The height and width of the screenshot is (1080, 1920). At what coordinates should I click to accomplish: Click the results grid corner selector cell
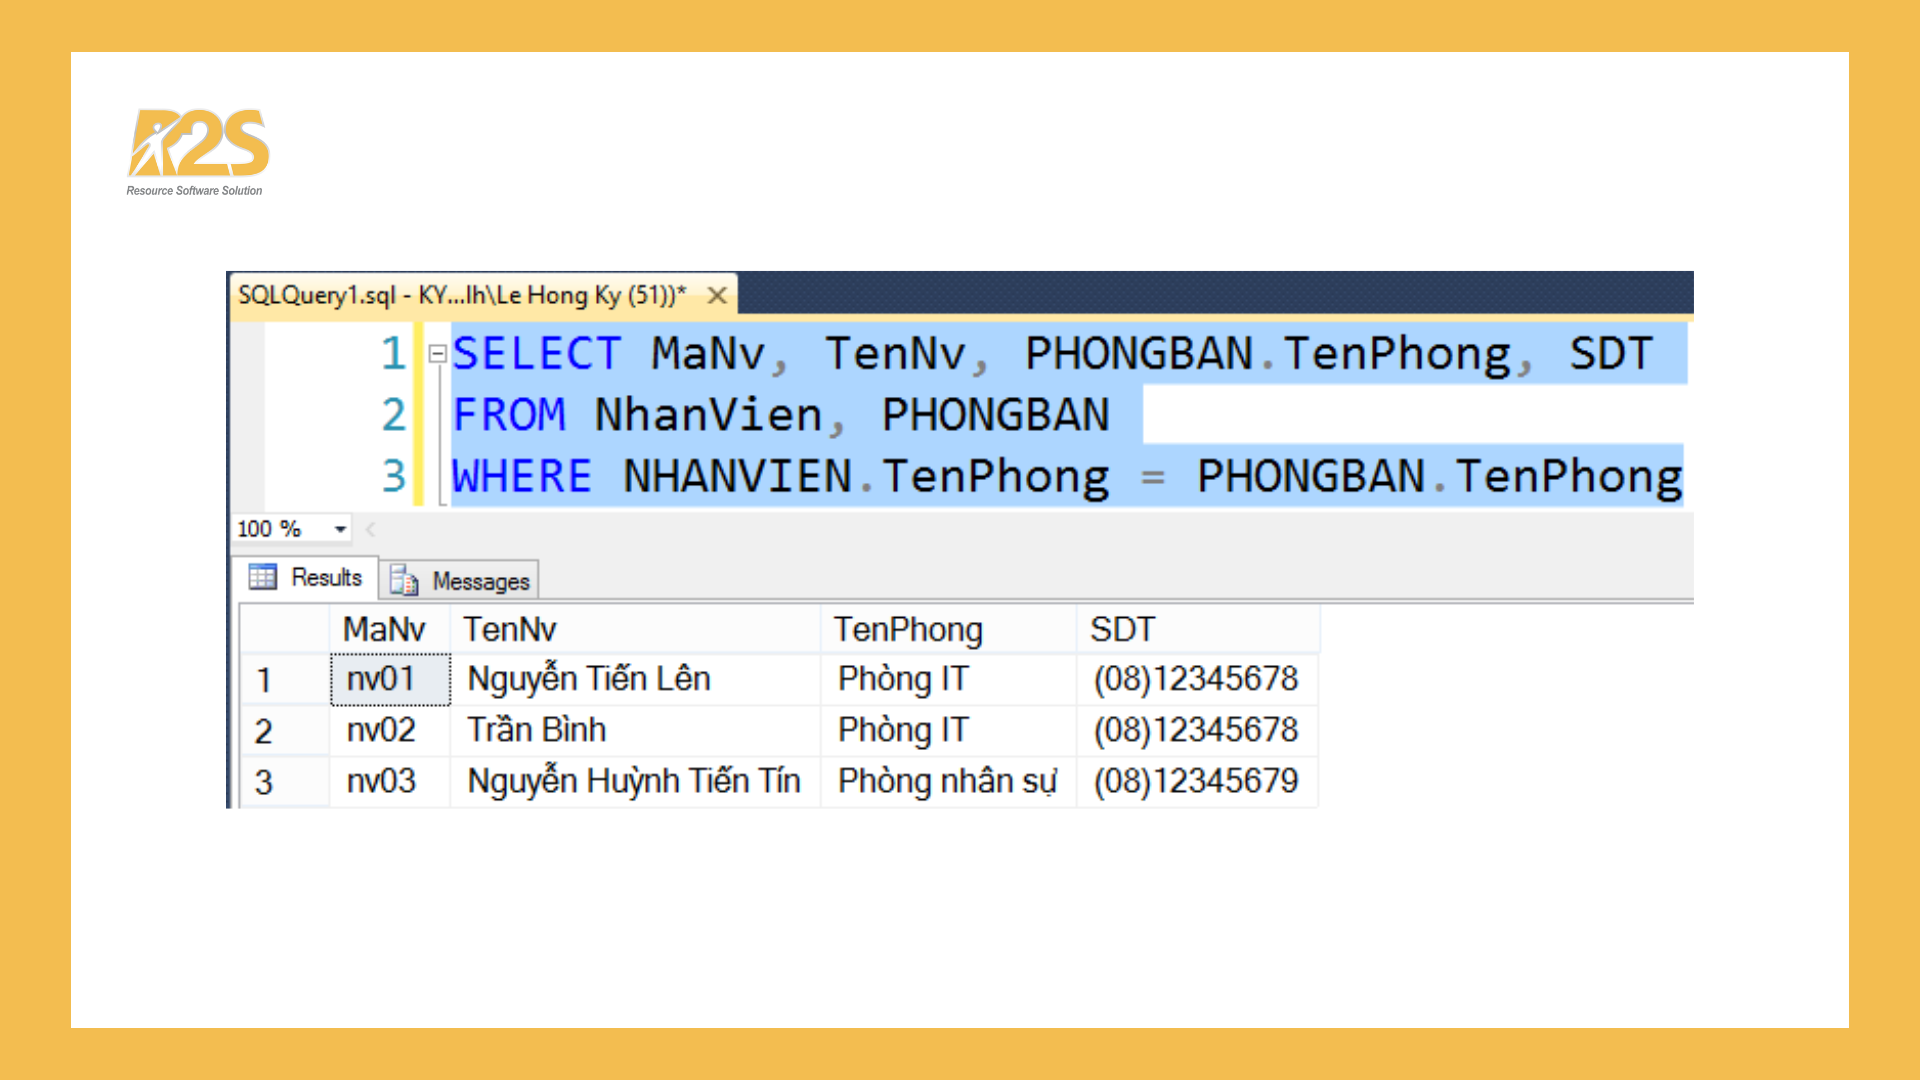[x=283, y=628]
